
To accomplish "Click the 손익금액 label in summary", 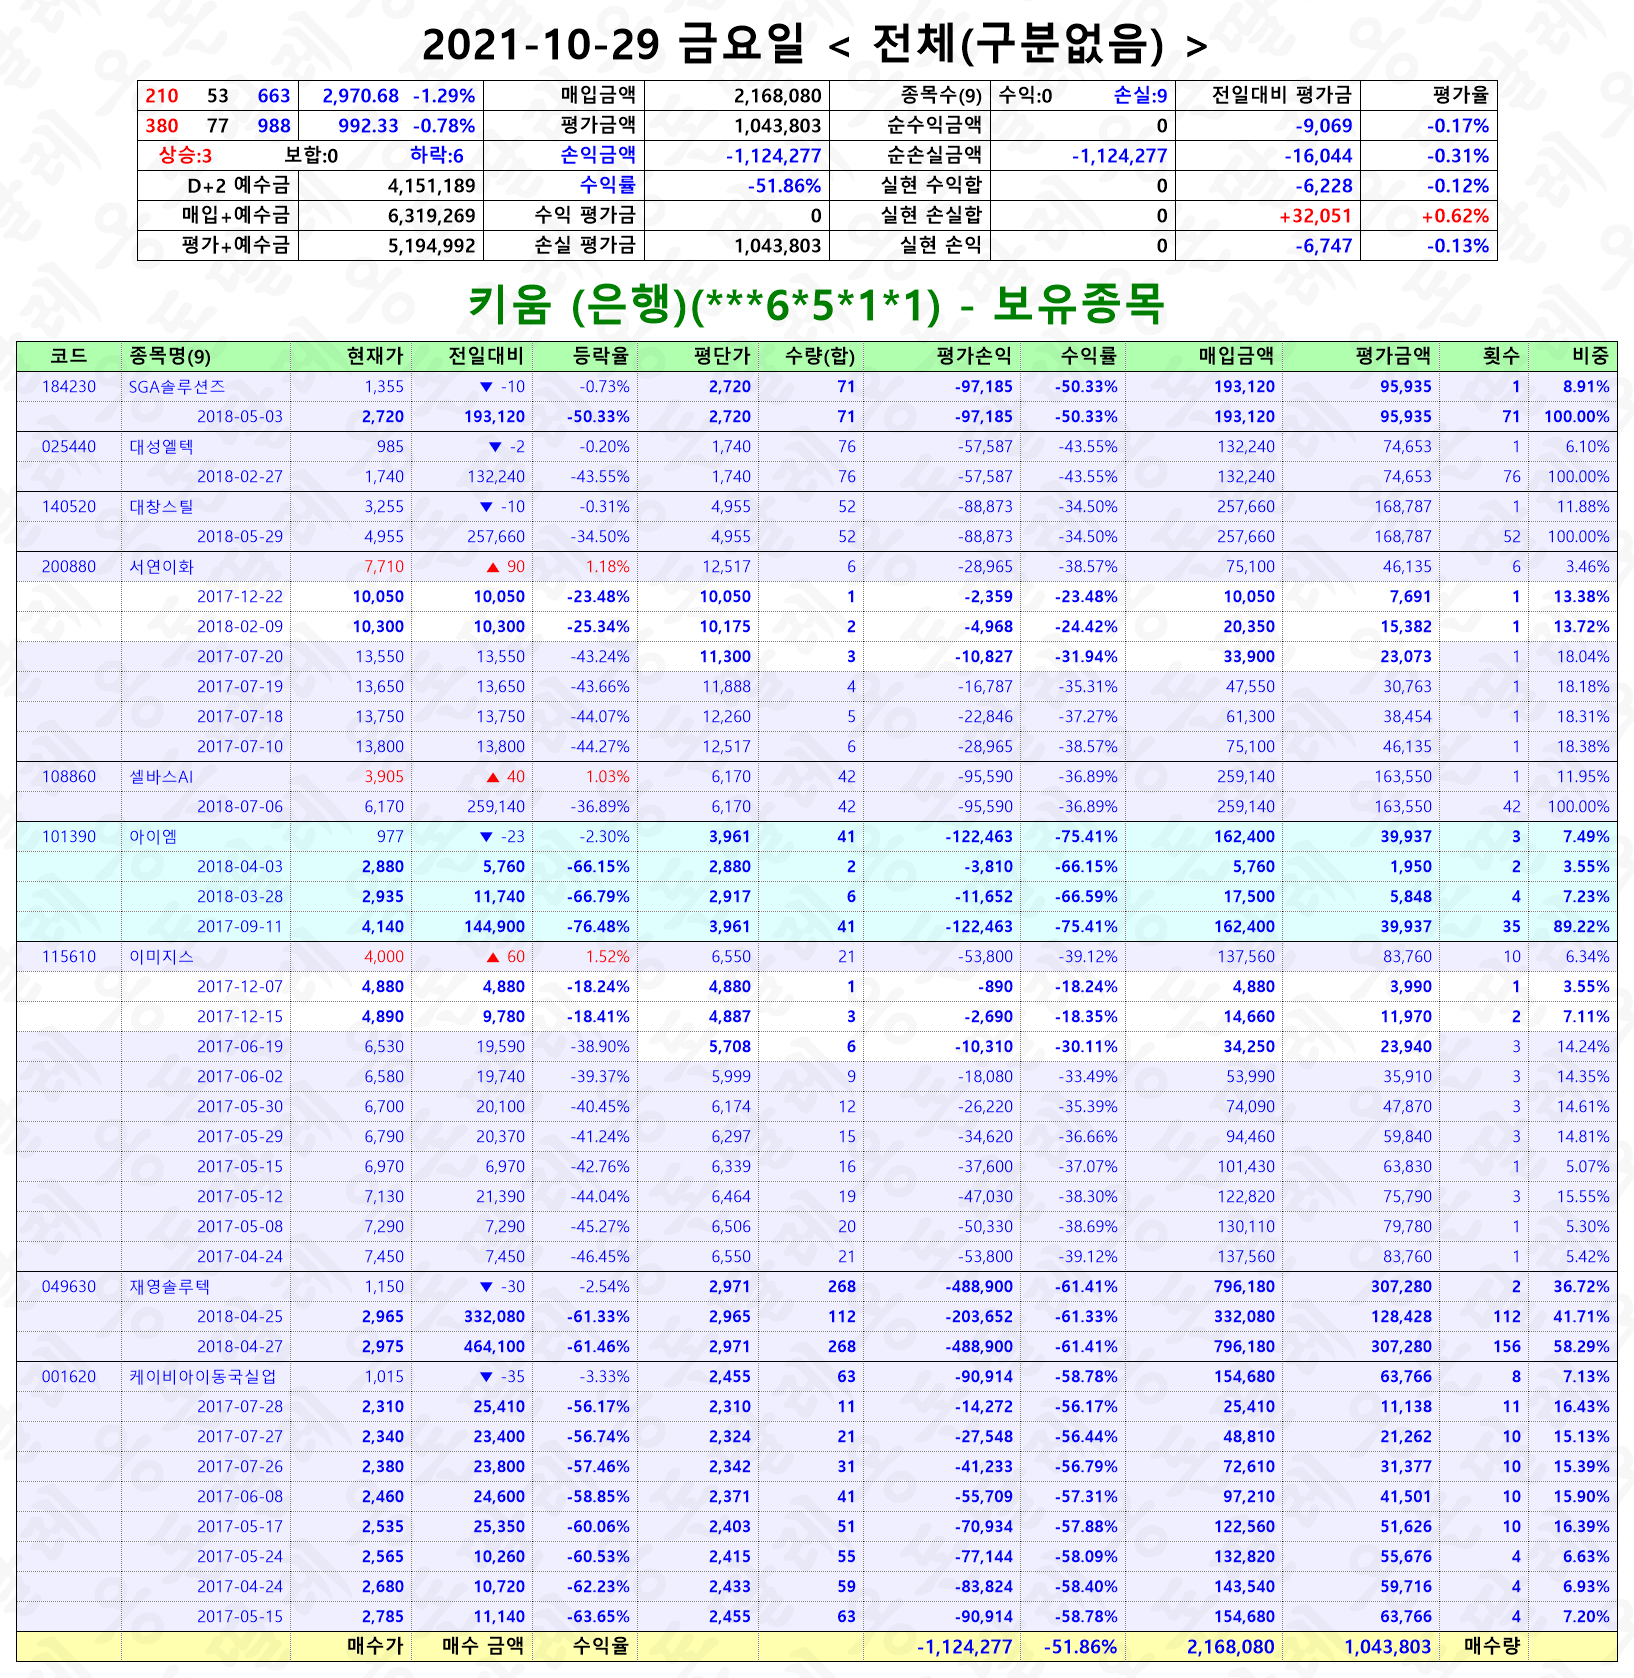I will 597,155.
